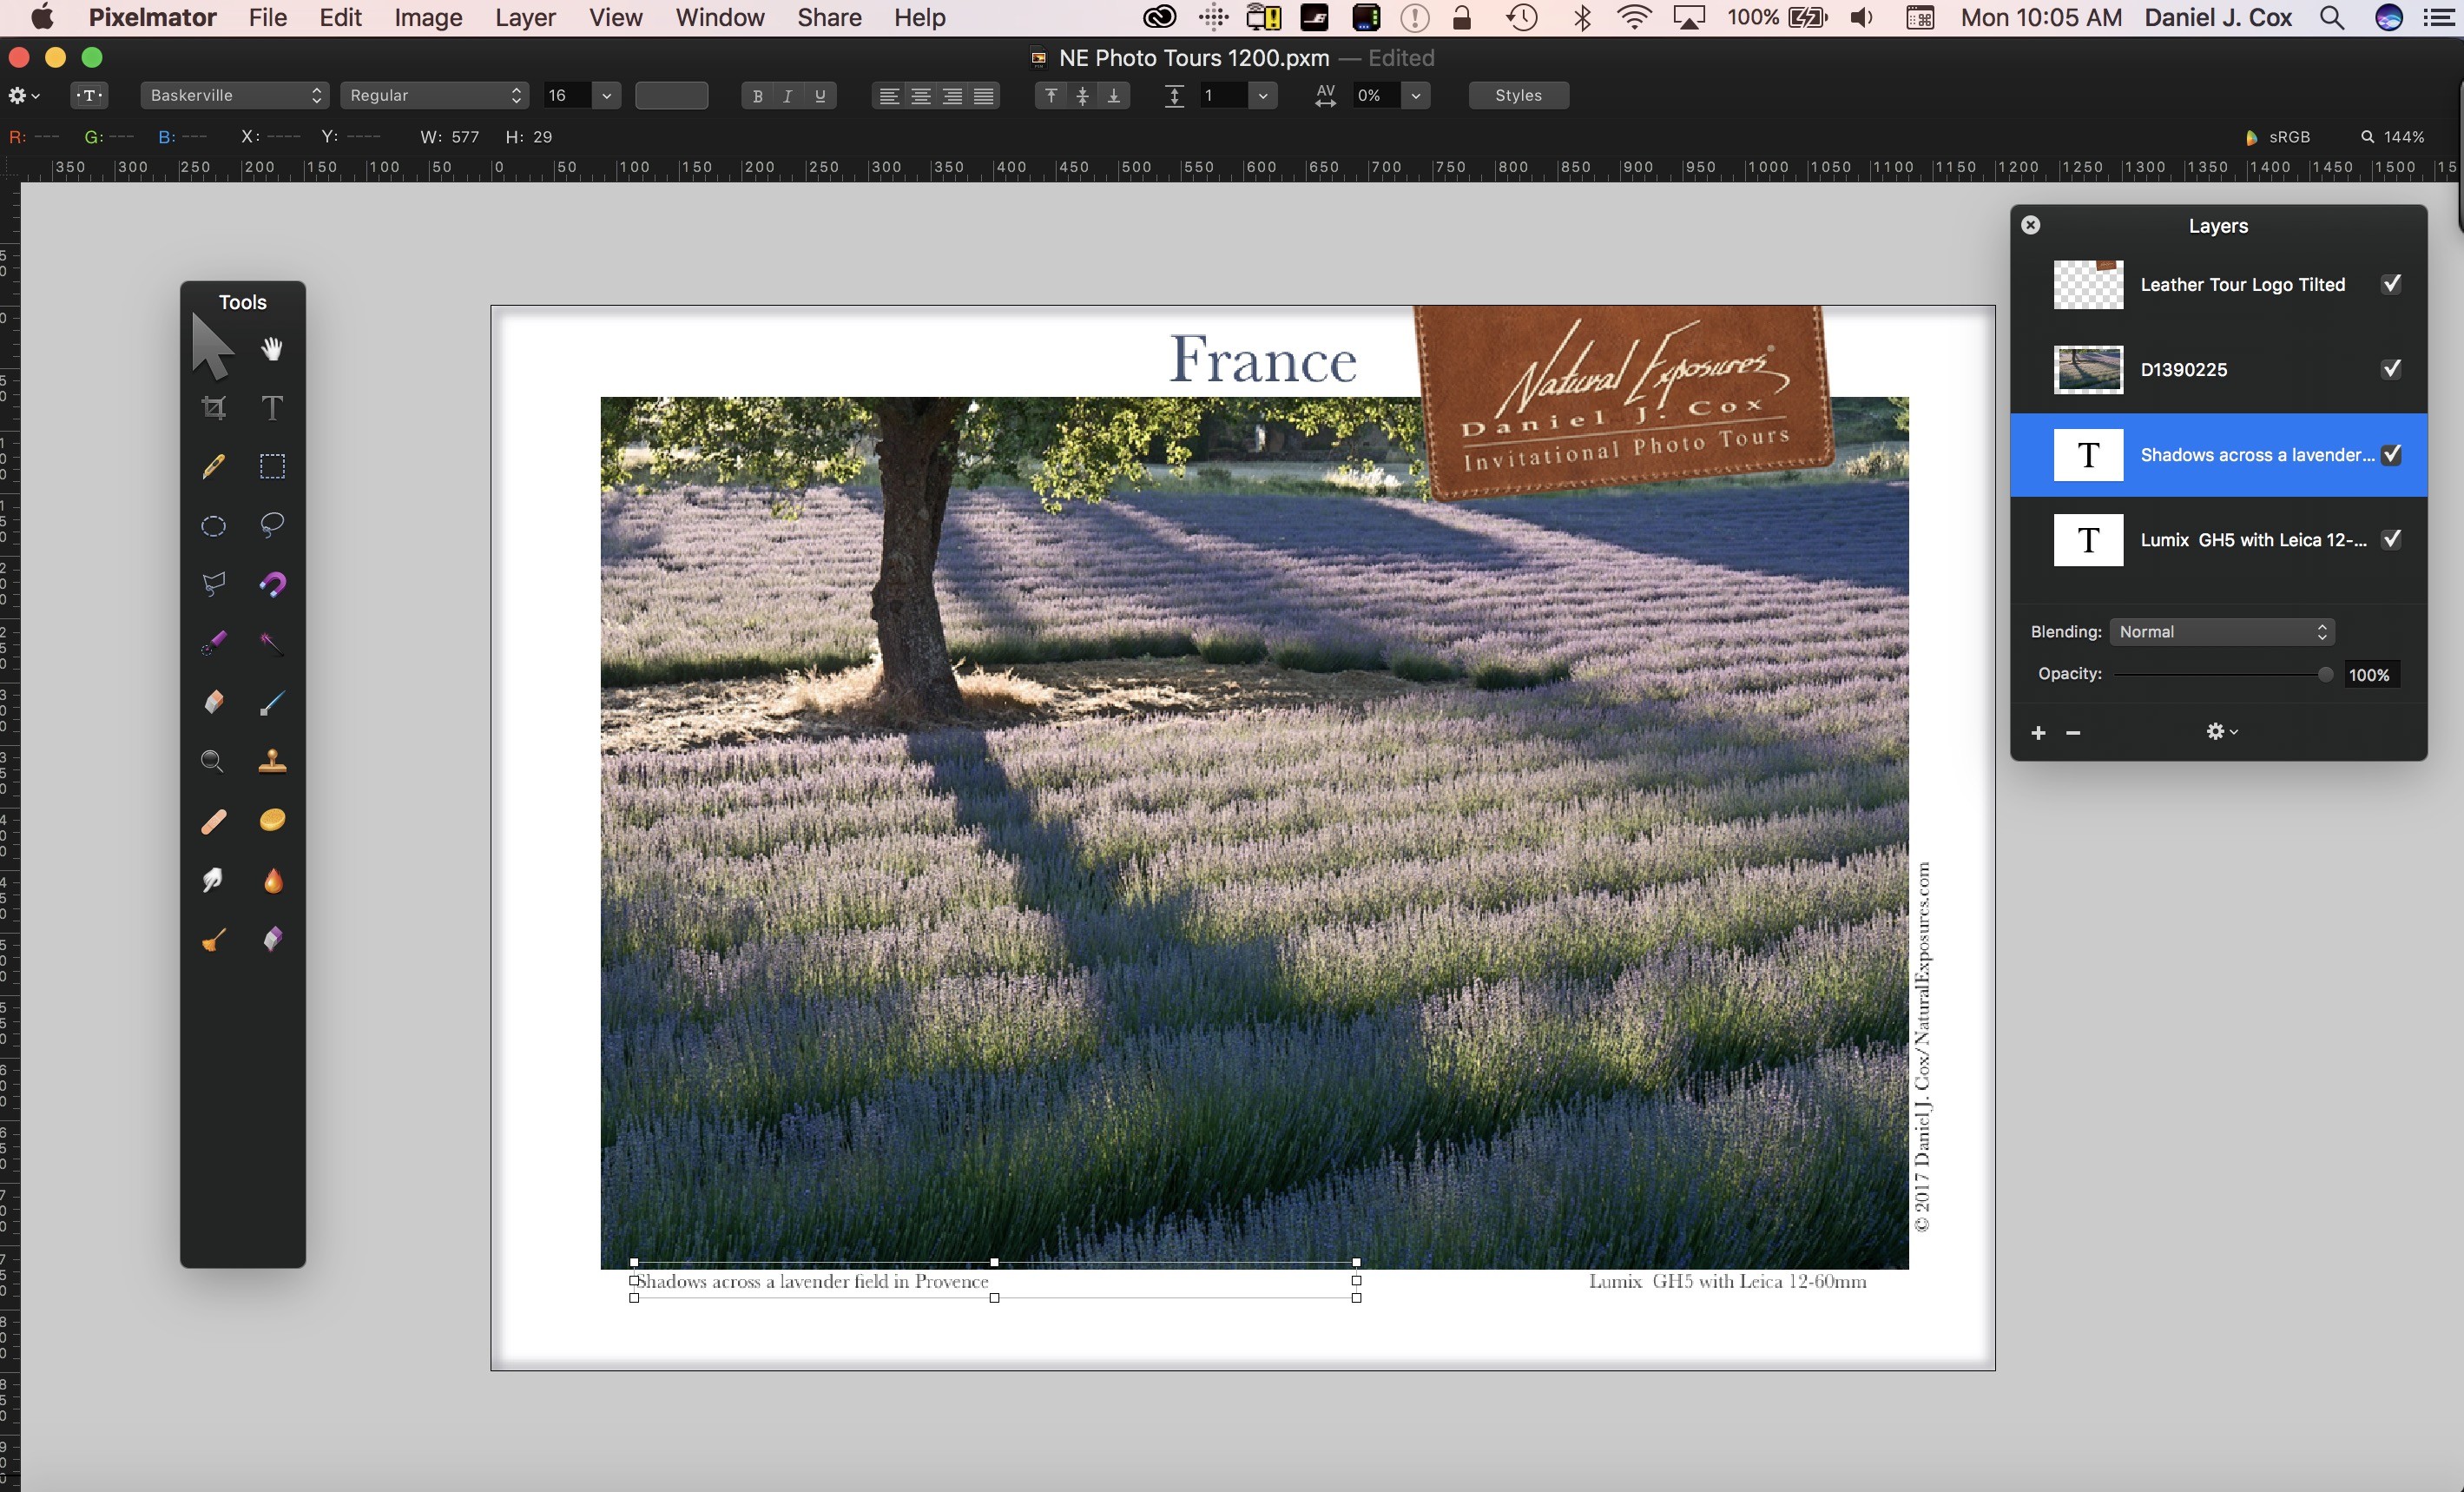Open the character spacing 0% dropdown

click(x=1415, y=96)
